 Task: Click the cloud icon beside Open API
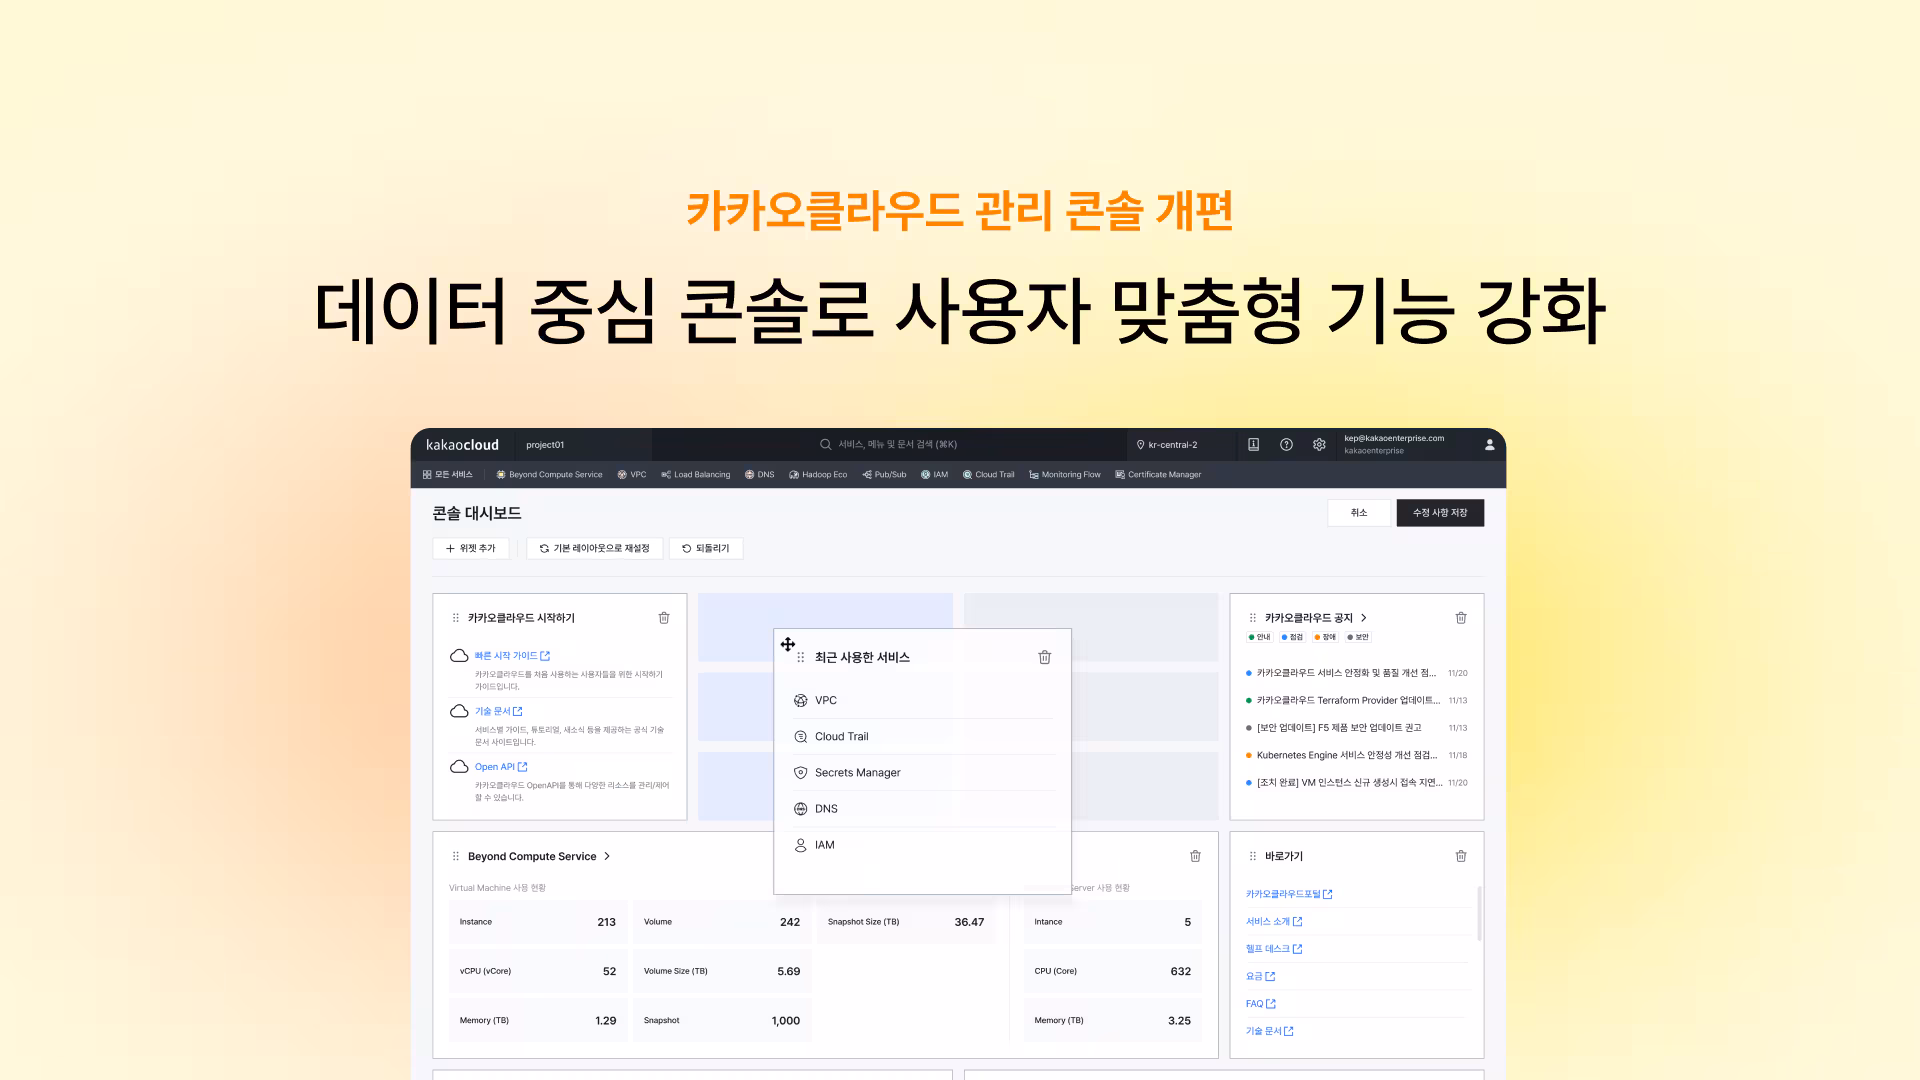click(459, 767)
